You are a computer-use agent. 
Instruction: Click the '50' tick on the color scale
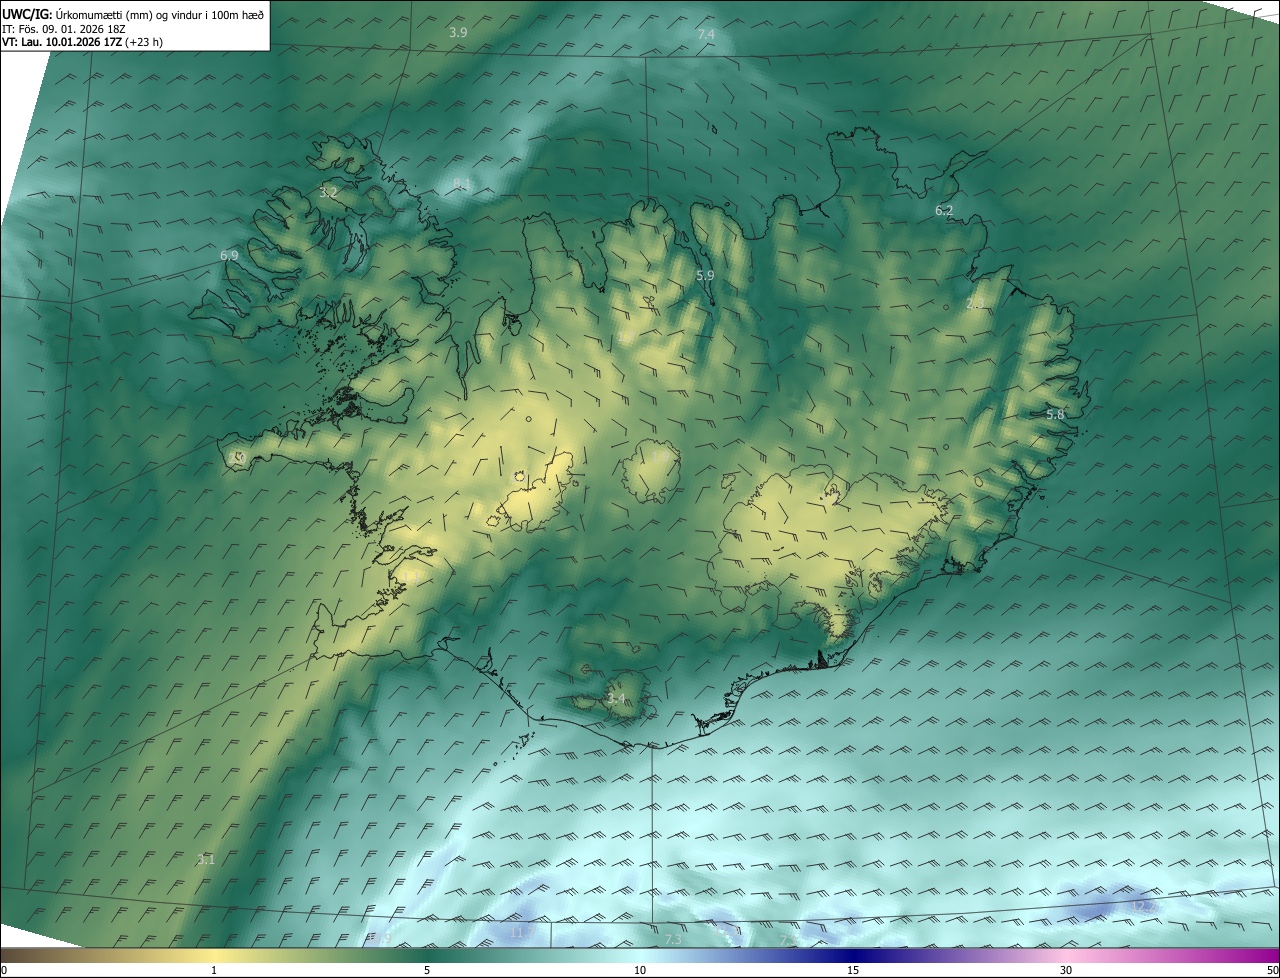pyautogui.click(x=1272, y=970)
